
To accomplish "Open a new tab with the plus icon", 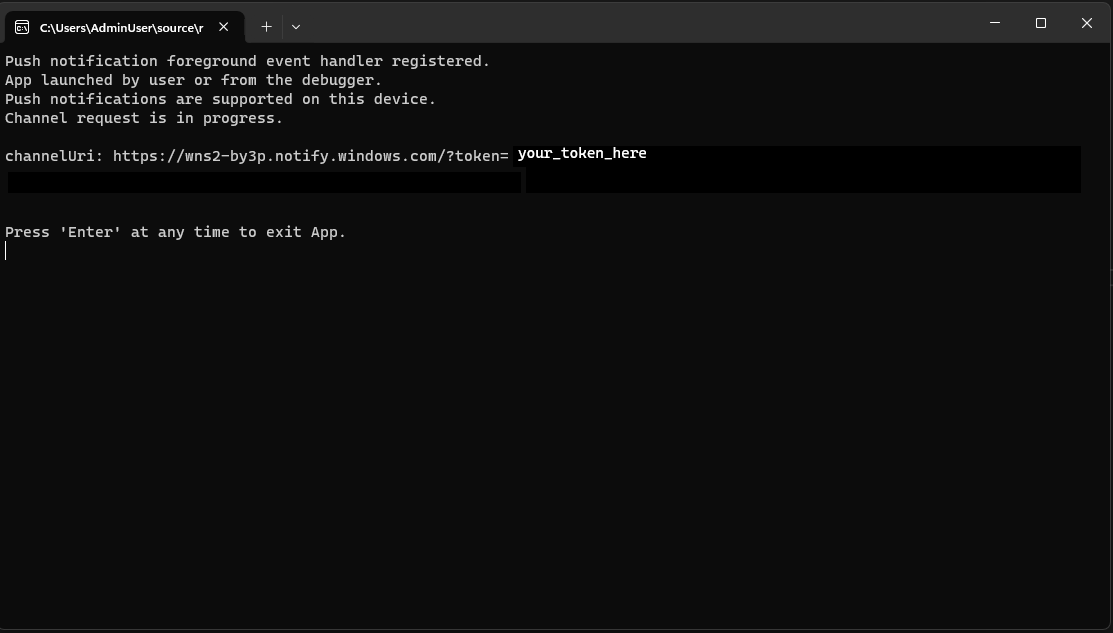I will (266, 27).
